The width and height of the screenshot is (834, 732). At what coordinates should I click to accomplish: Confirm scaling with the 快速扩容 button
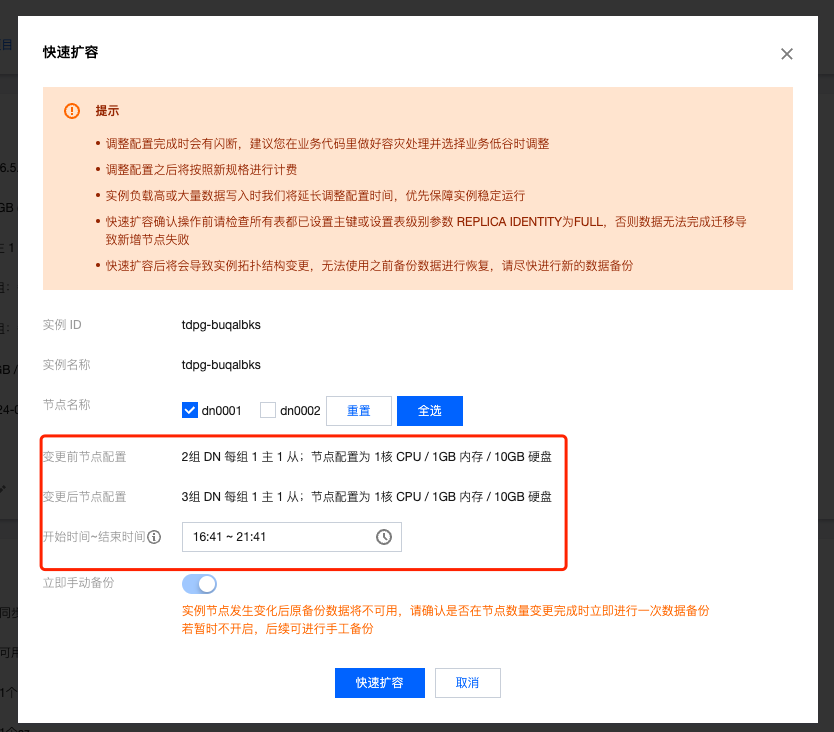[379, 682]
